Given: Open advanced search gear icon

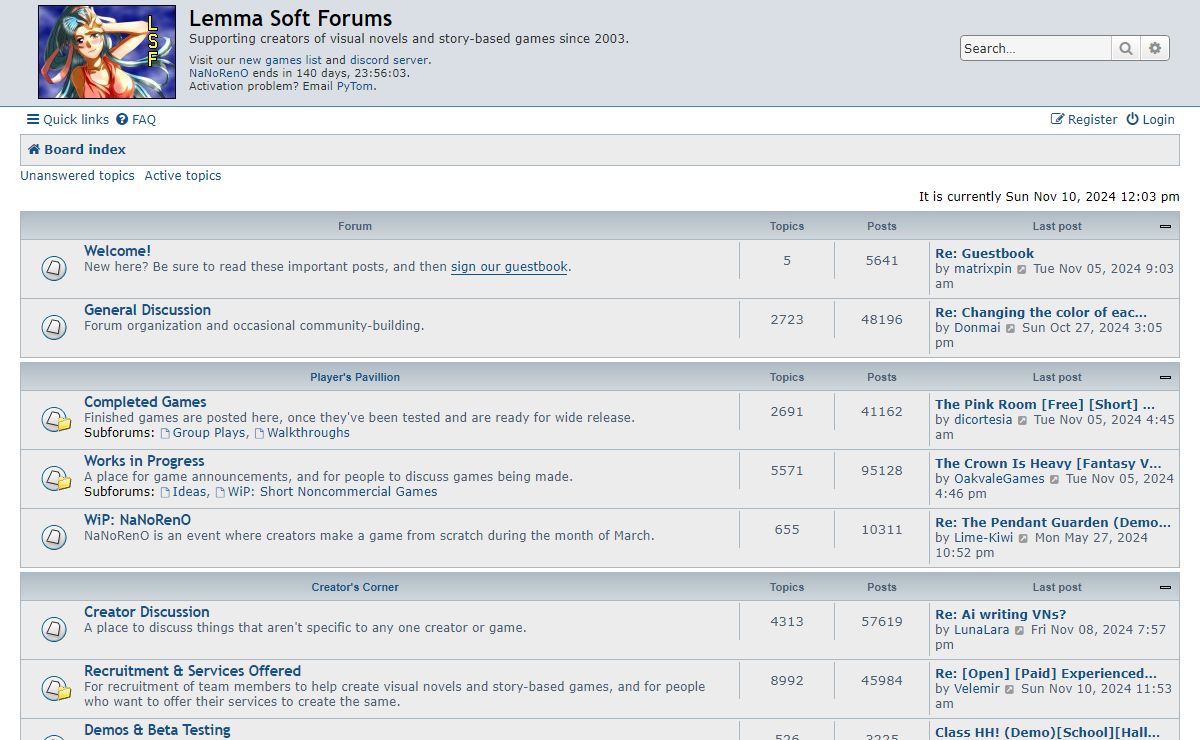Looking at the screenshot, I should point(1155,48).
